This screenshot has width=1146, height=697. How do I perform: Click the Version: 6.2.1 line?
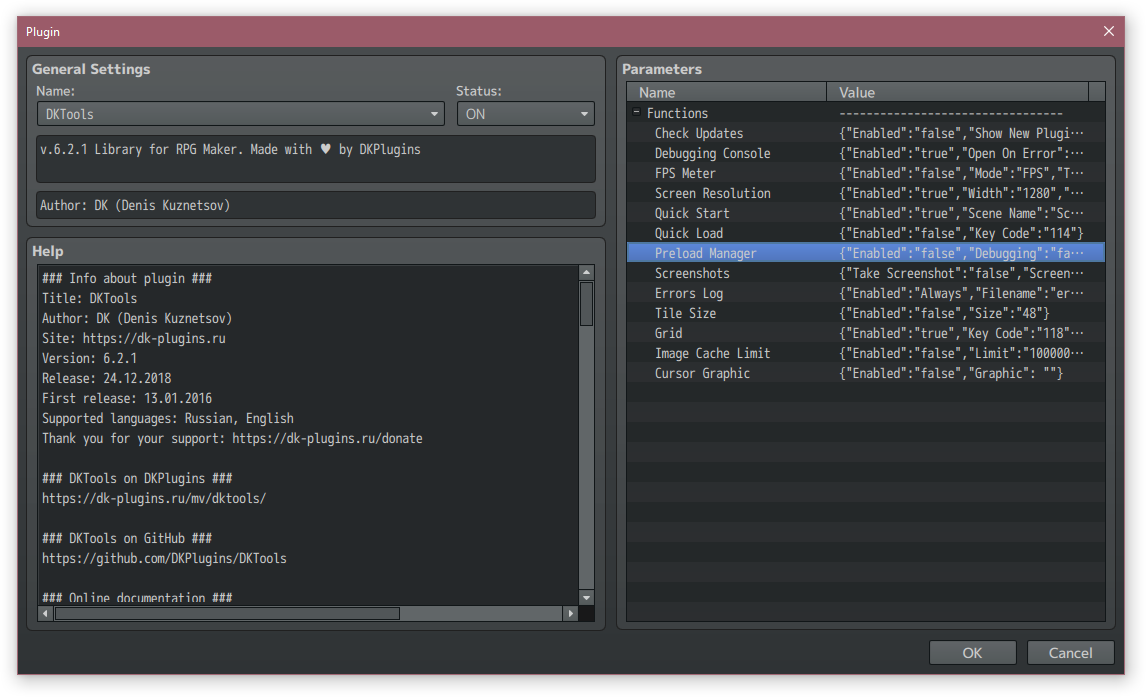(89, 358)
